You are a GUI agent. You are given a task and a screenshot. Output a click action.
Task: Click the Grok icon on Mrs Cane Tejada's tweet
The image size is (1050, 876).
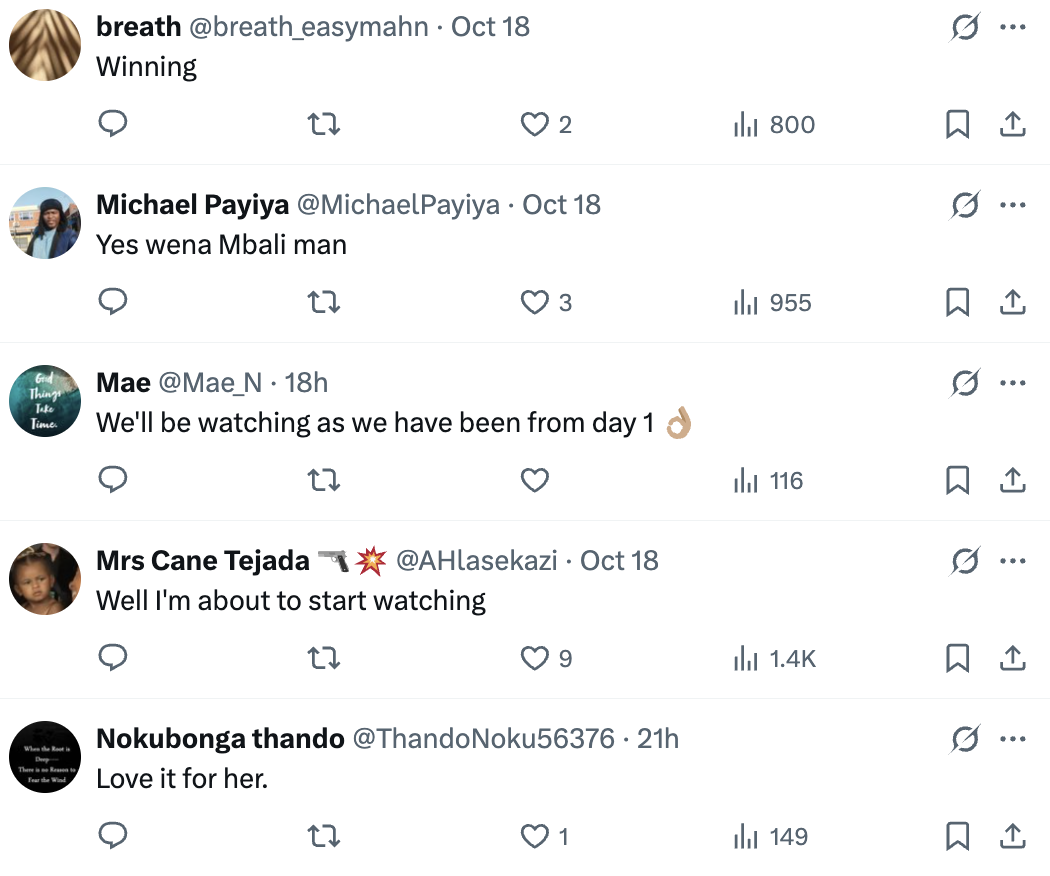click(964, 561)
